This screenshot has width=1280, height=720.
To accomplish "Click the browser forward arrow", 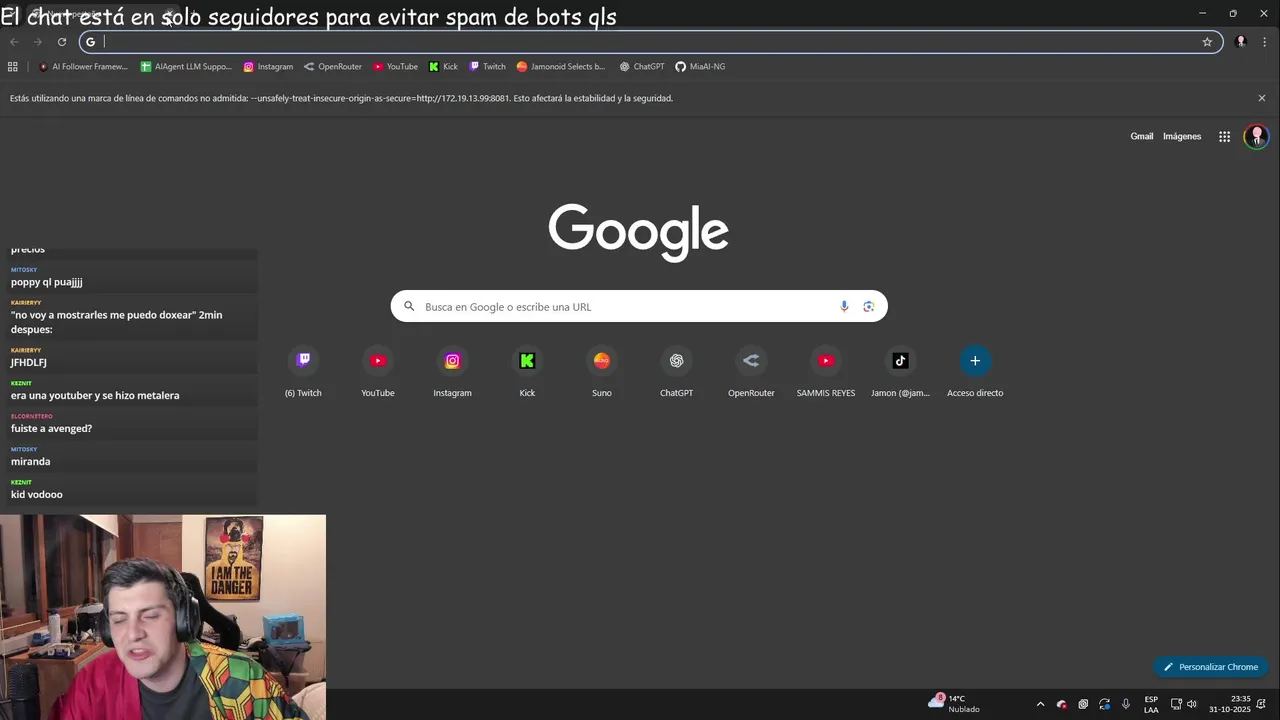I will 38,42.
